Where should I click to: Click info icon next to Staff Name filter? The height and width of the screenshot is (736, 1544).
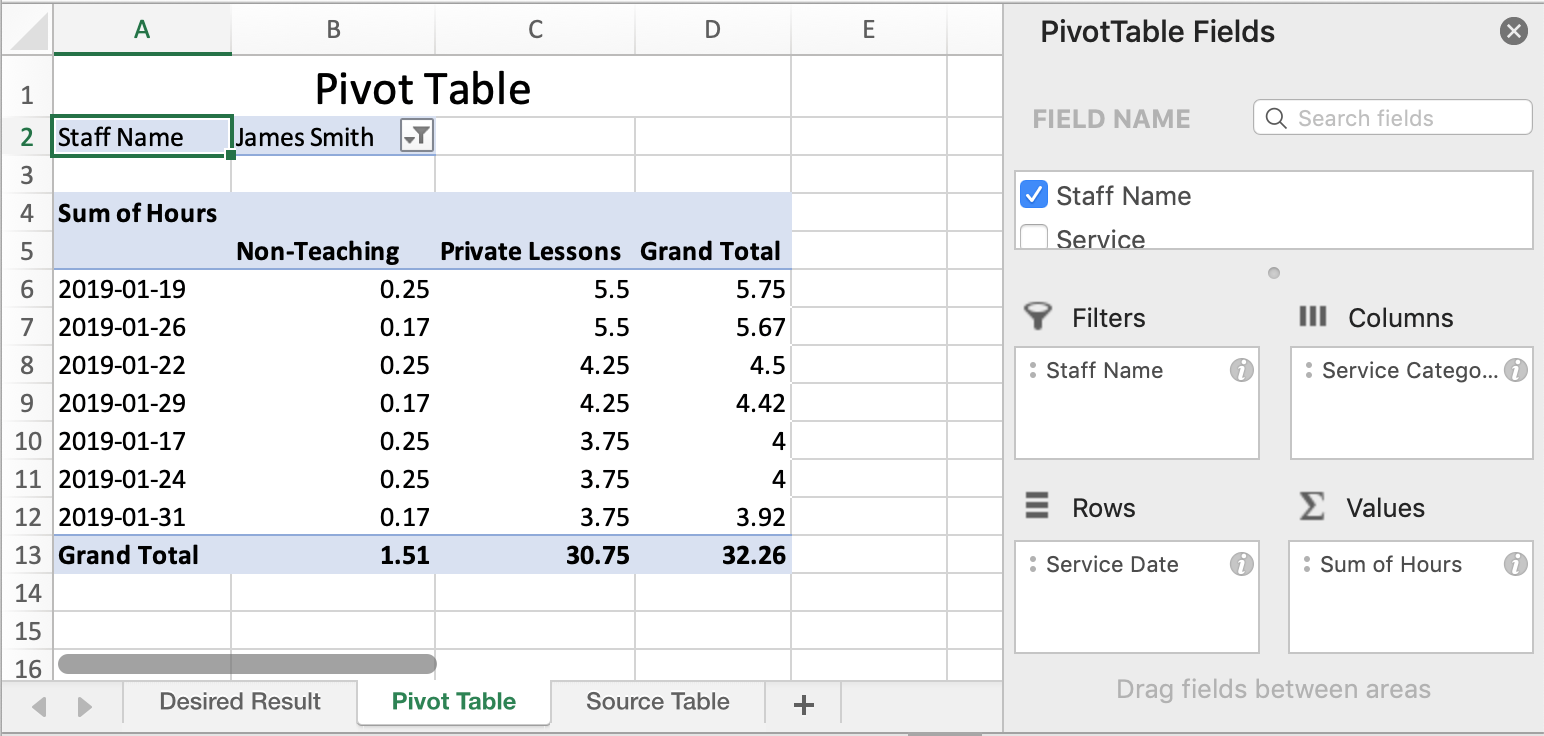pos(1241,371)
